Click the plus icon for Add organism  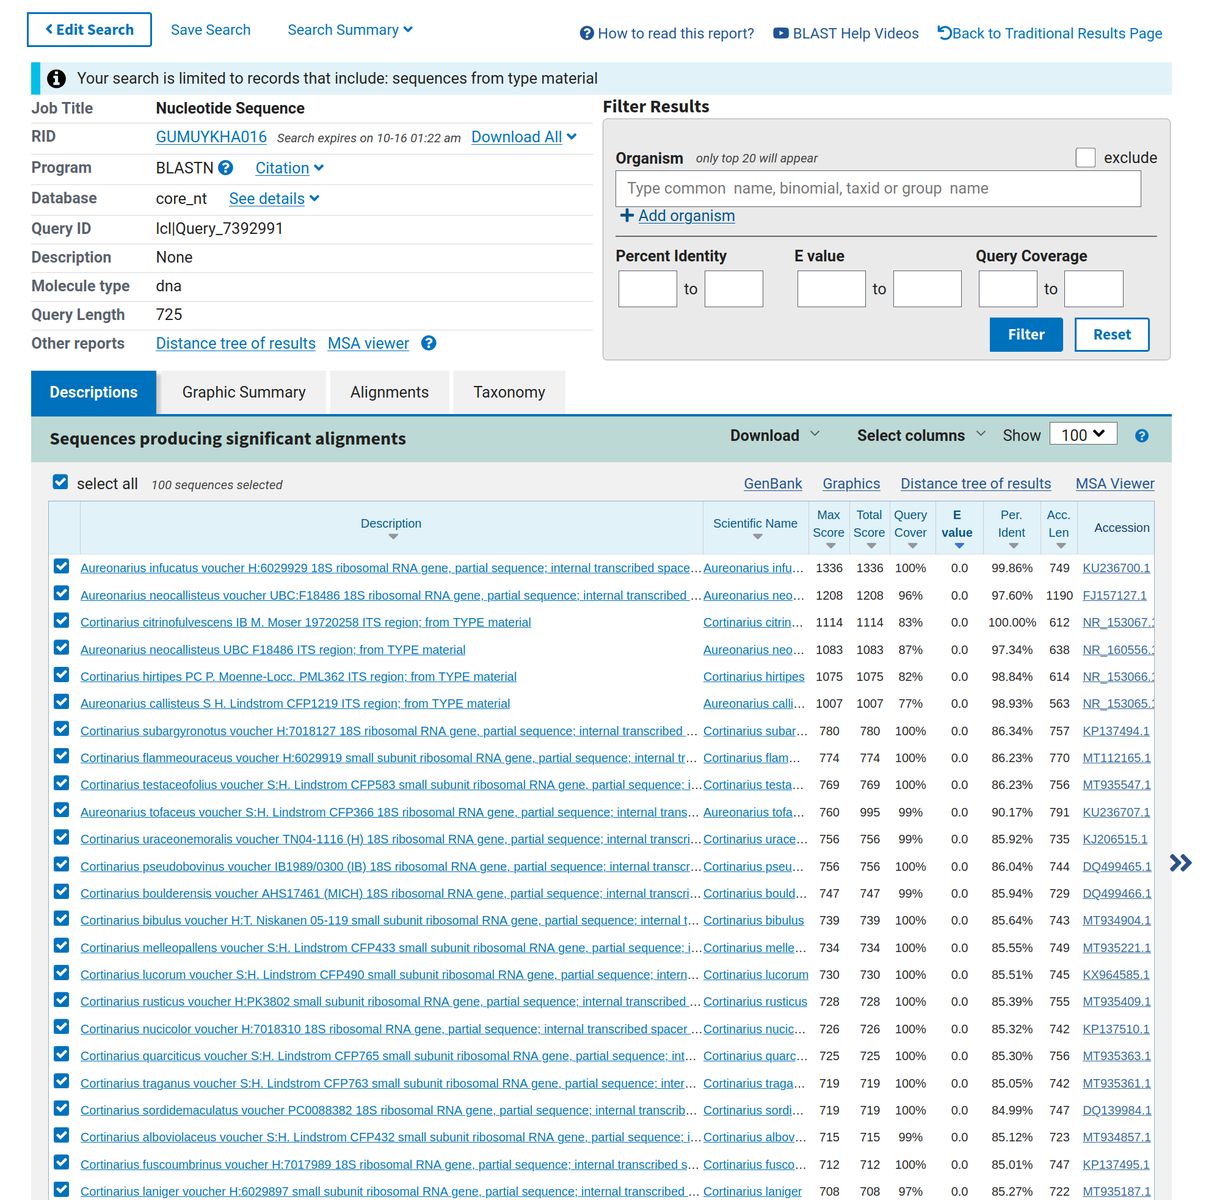pos(626,216)
